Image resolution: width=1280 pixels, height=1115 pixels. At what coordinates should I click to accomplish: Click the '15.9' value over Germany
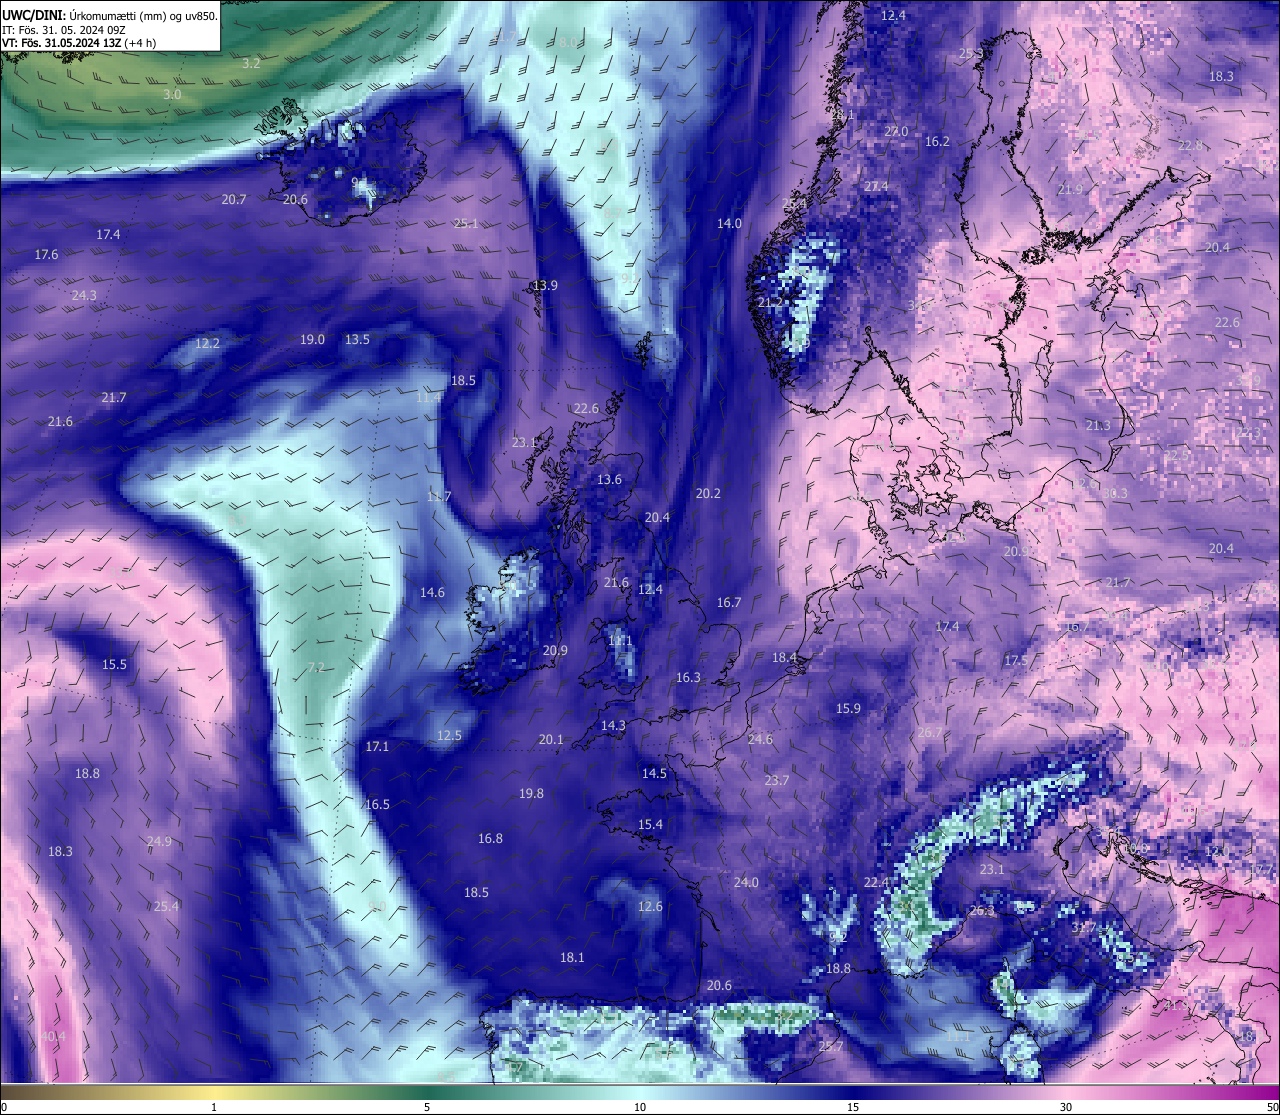[848, 709]
